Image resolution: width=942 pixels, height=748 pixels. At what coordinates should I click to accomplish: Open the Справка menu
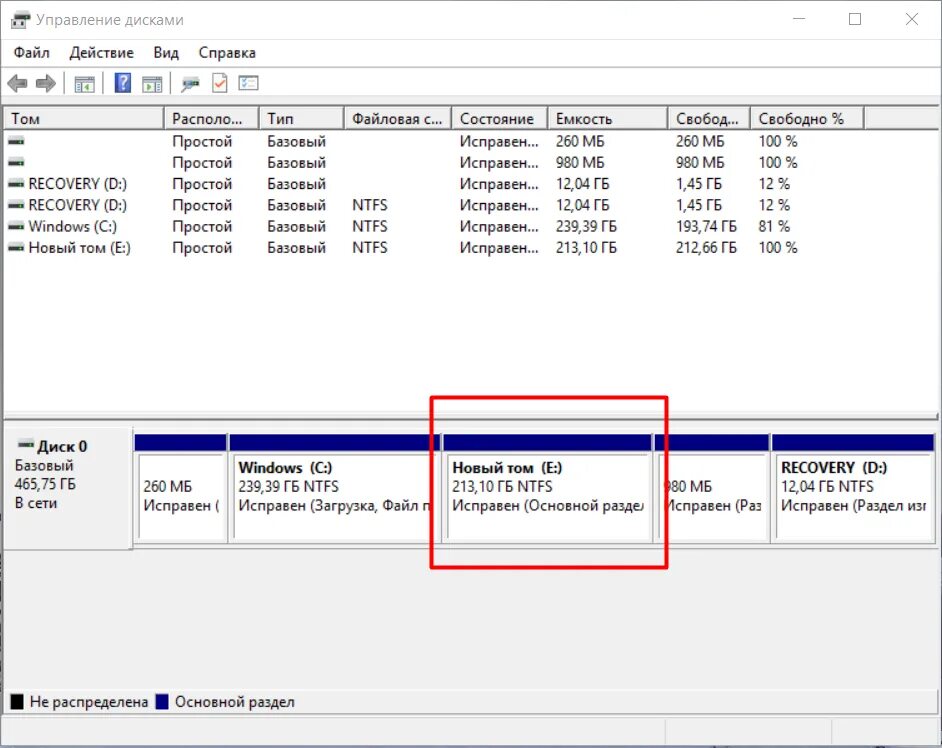pos(227,53)
